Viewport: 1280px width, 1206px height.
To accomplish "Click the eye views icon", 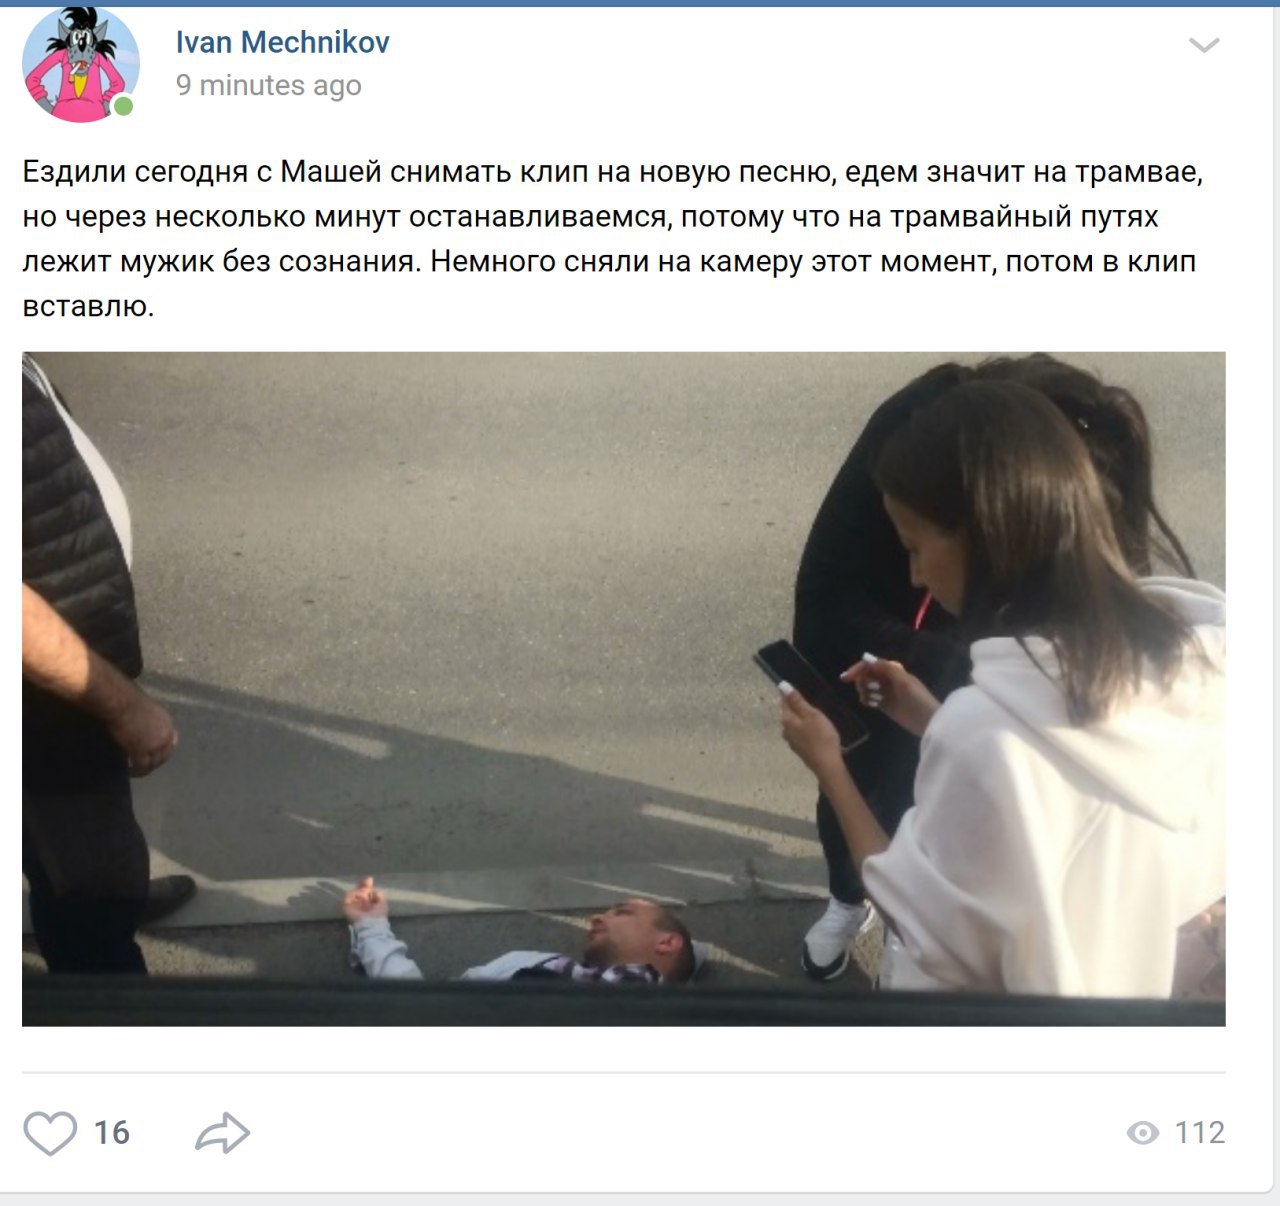I will click(1142, 1132).
